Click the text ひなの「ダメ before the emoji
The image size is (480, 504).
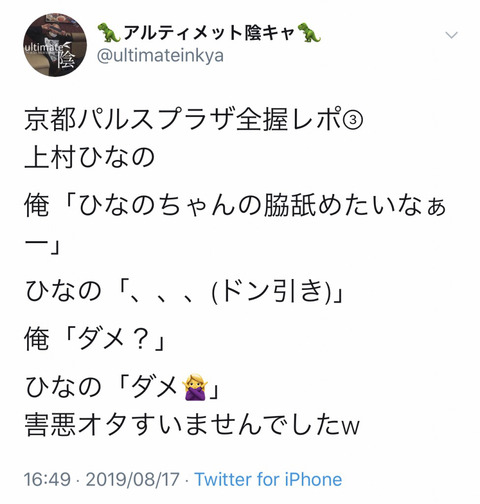pos(102,387)
